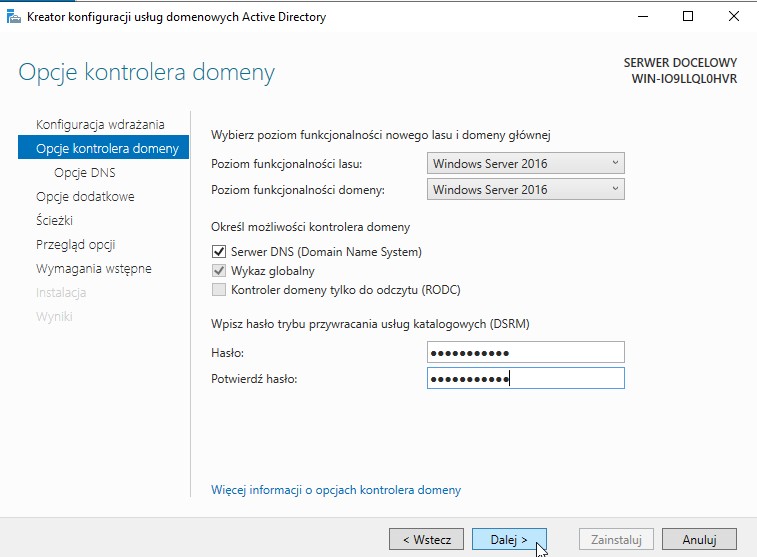
Task: Open the Opcje DNS step
Action: 84,172
